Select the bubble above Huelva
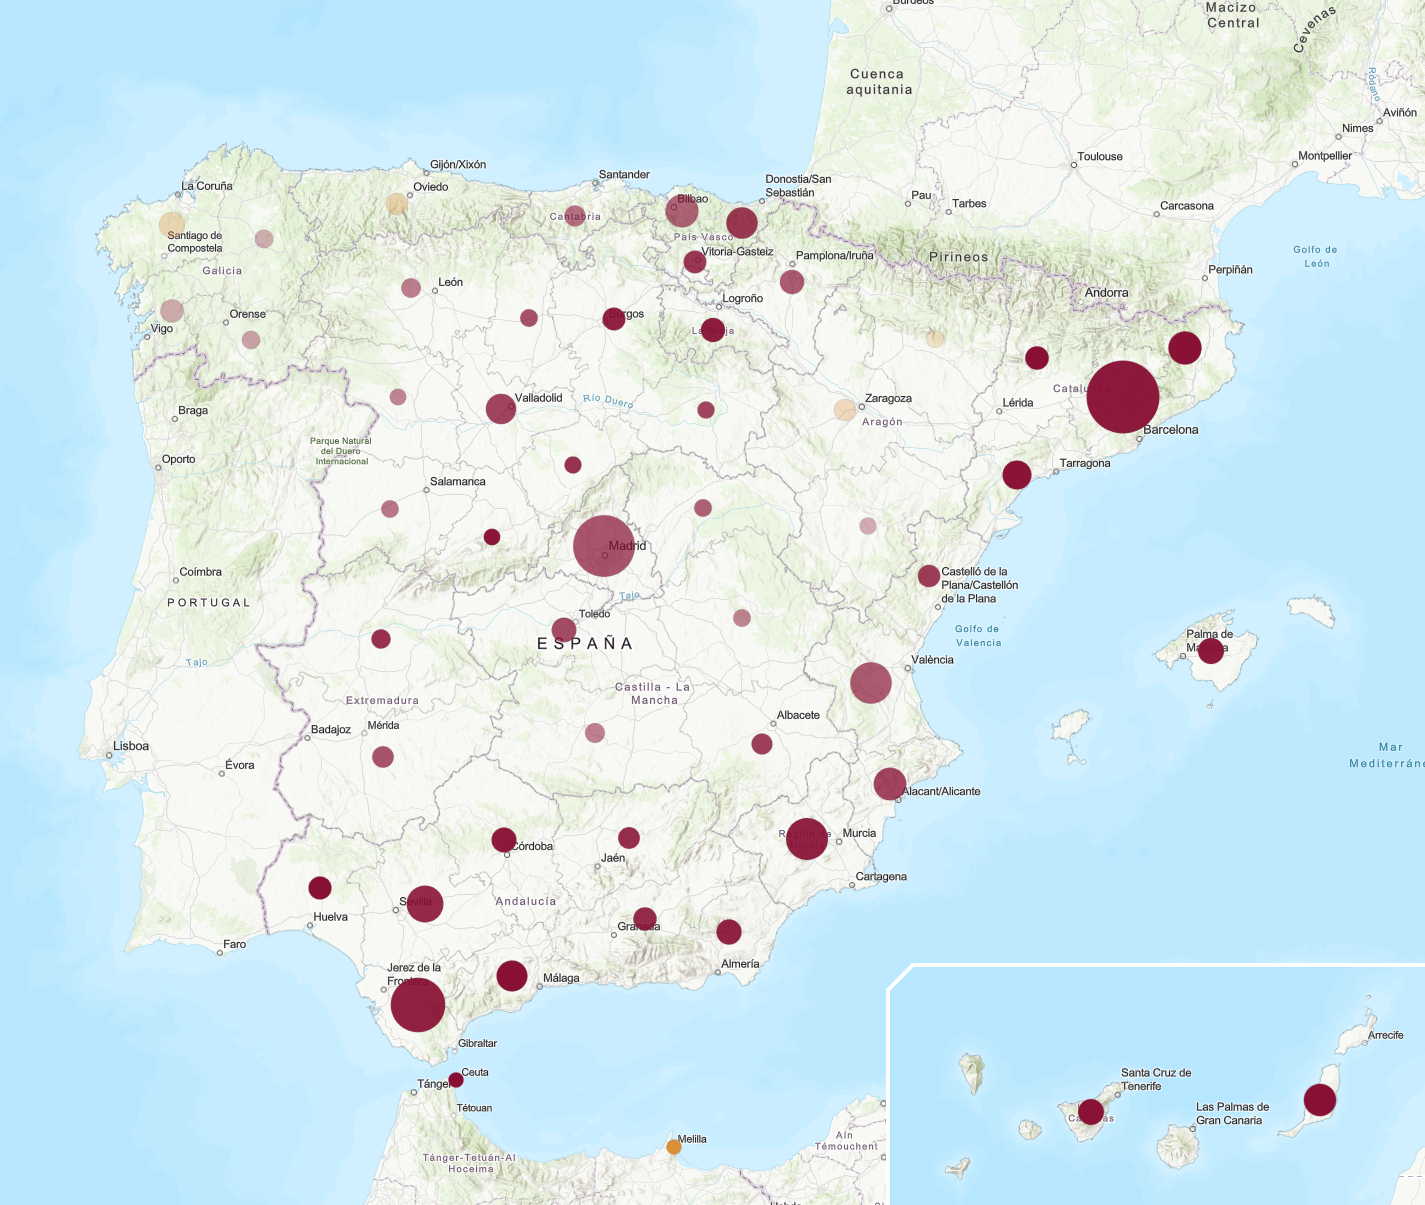Screen dimensions: 1425x1205 coord(320,888)
